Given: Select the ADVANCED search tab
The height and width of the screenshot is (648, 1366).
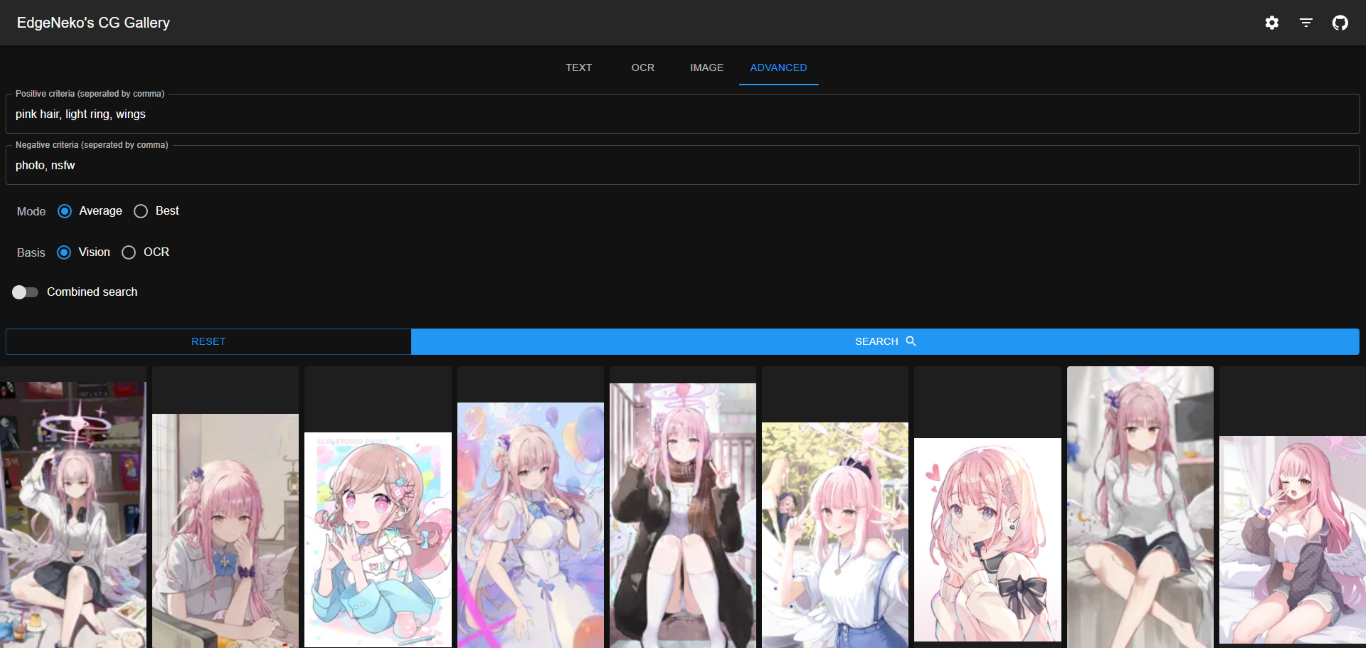Looking at the screenshot, I should [x=778, y=68].
